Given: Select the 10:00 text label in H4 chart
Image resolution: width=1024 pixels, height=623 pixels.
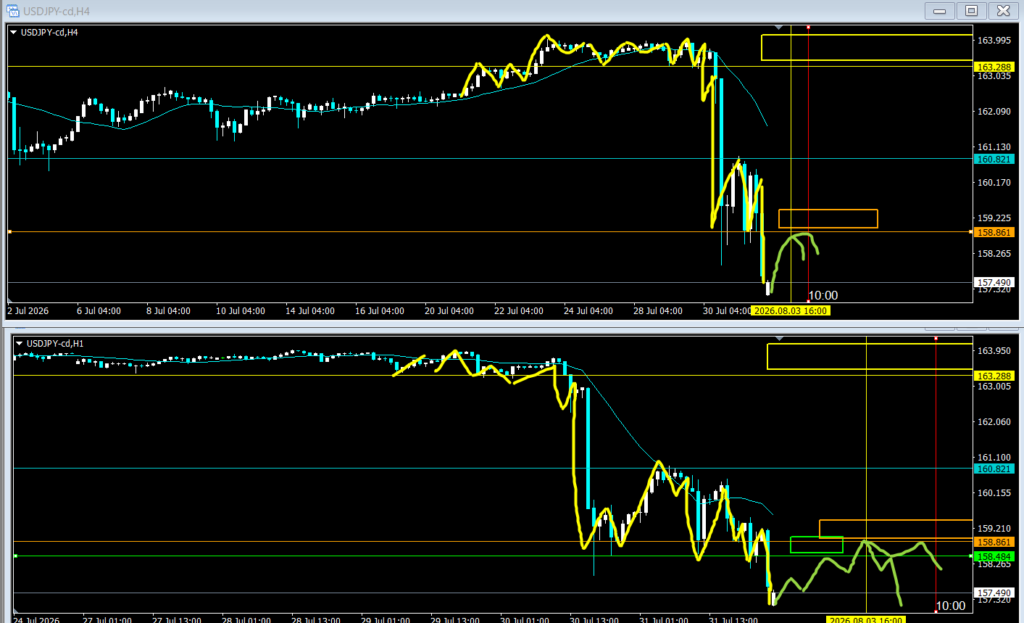Looking at the screenshot, I should 823,296.
